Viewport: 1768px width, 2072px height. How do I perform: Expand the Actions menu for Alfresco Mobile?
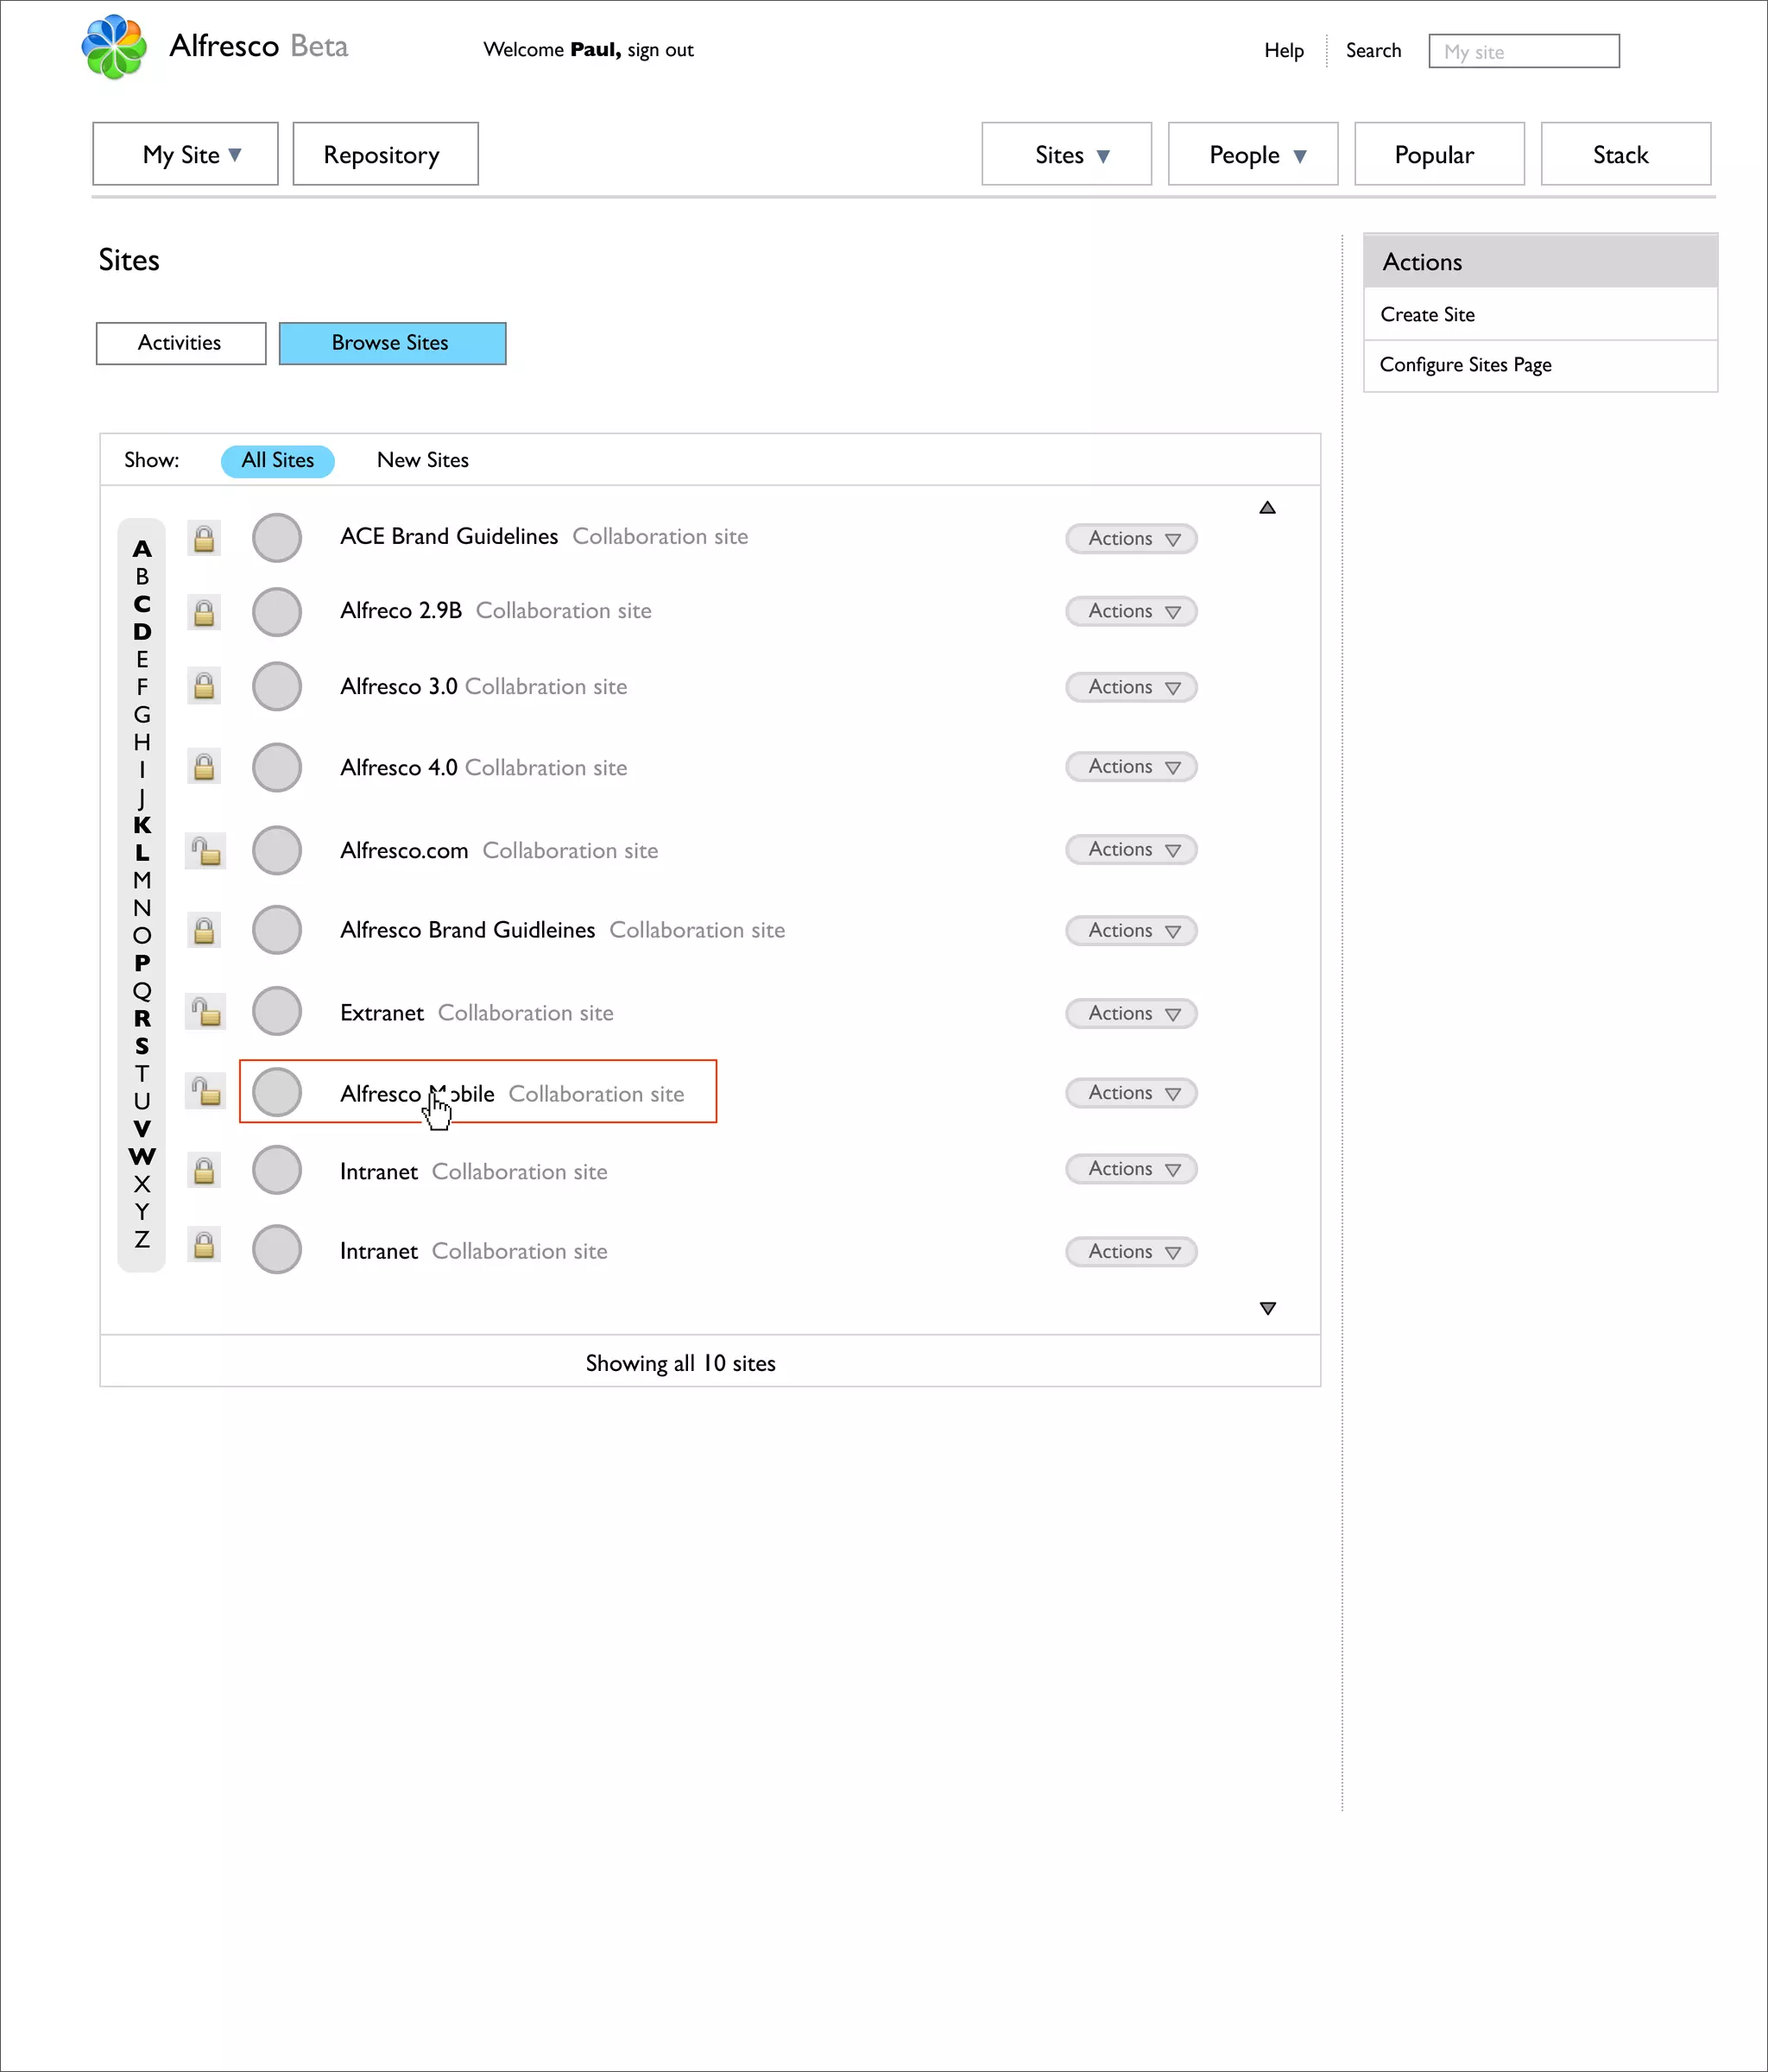click(1131, 1093)
